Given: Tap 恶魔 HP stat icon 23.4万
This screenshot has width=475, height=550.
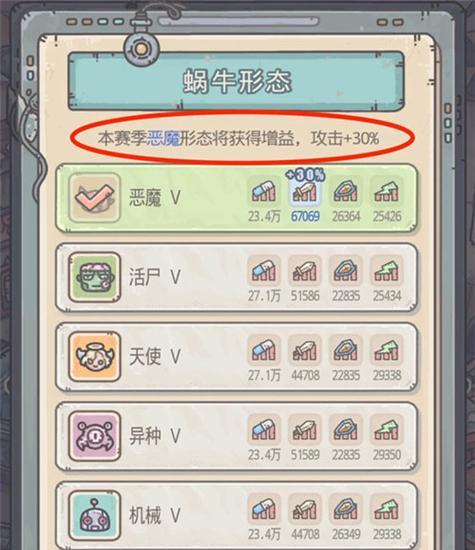Looking at the screenshot, I should click(x=264, y=191).
